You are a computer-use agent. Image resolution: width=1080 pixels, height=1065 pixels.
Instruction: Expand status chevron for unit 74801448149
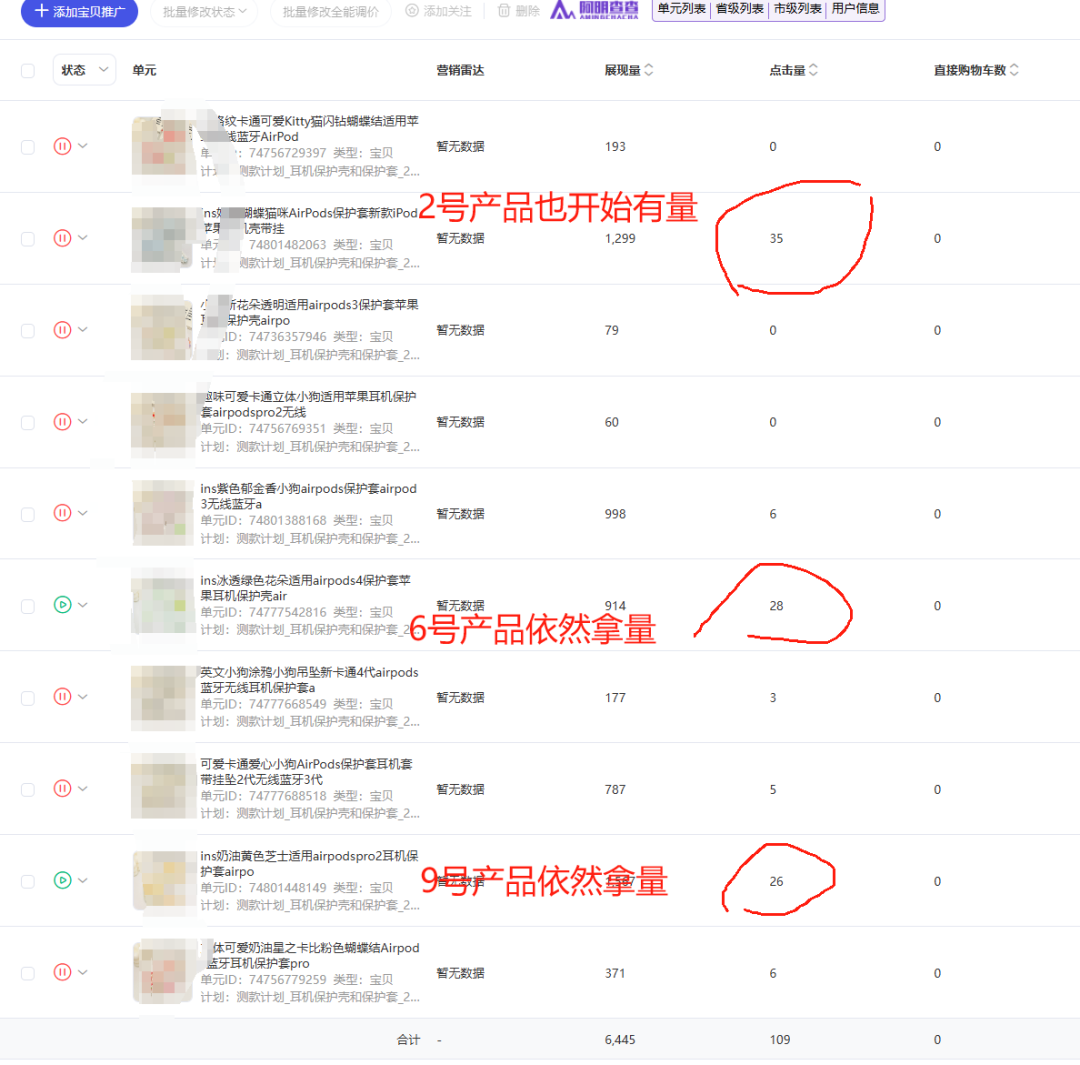[x=83, y=880]
